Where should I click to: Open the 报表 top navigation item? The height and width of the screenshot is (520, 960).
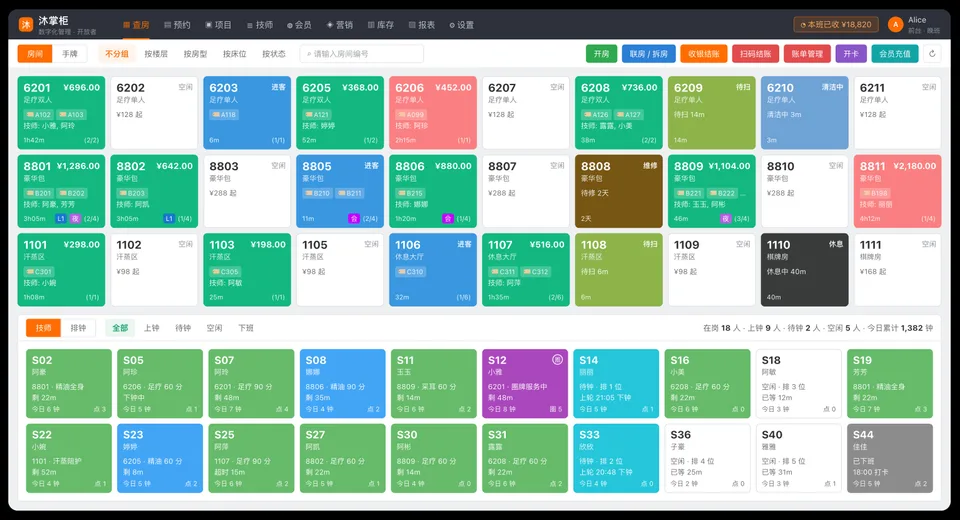422,25
